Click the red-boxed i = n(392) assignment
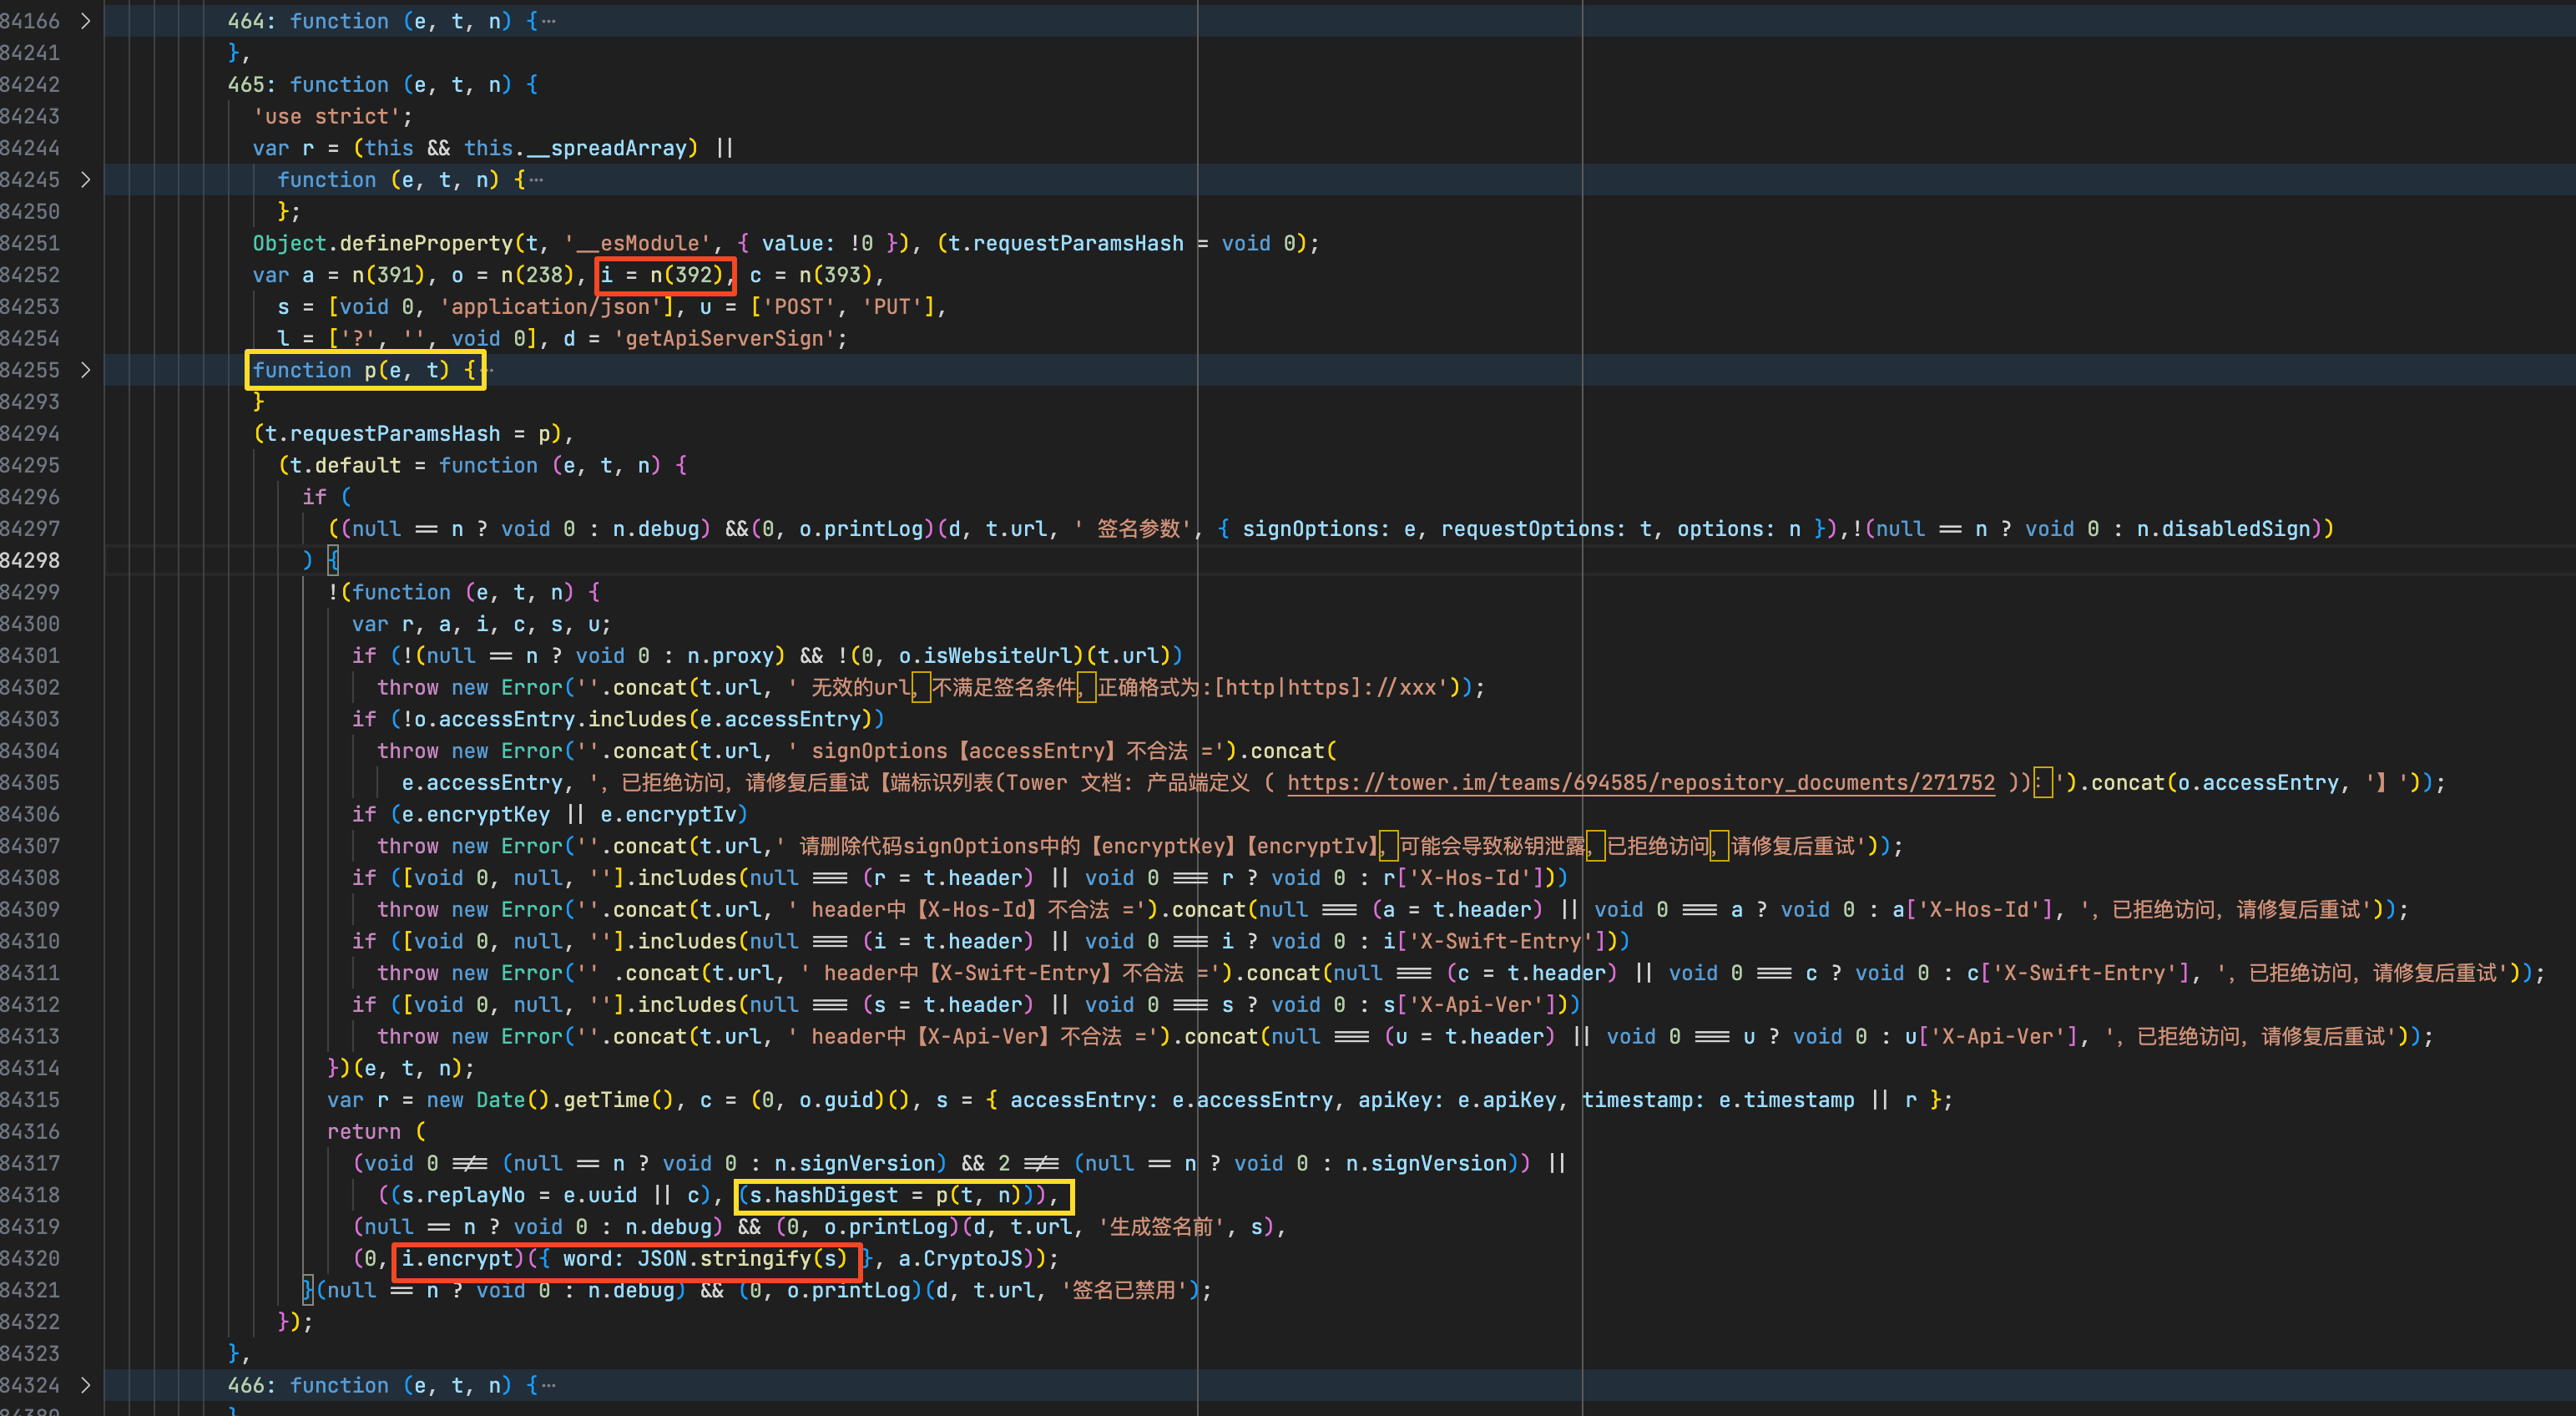The image size is (2576, 1416). pos(665,275)
